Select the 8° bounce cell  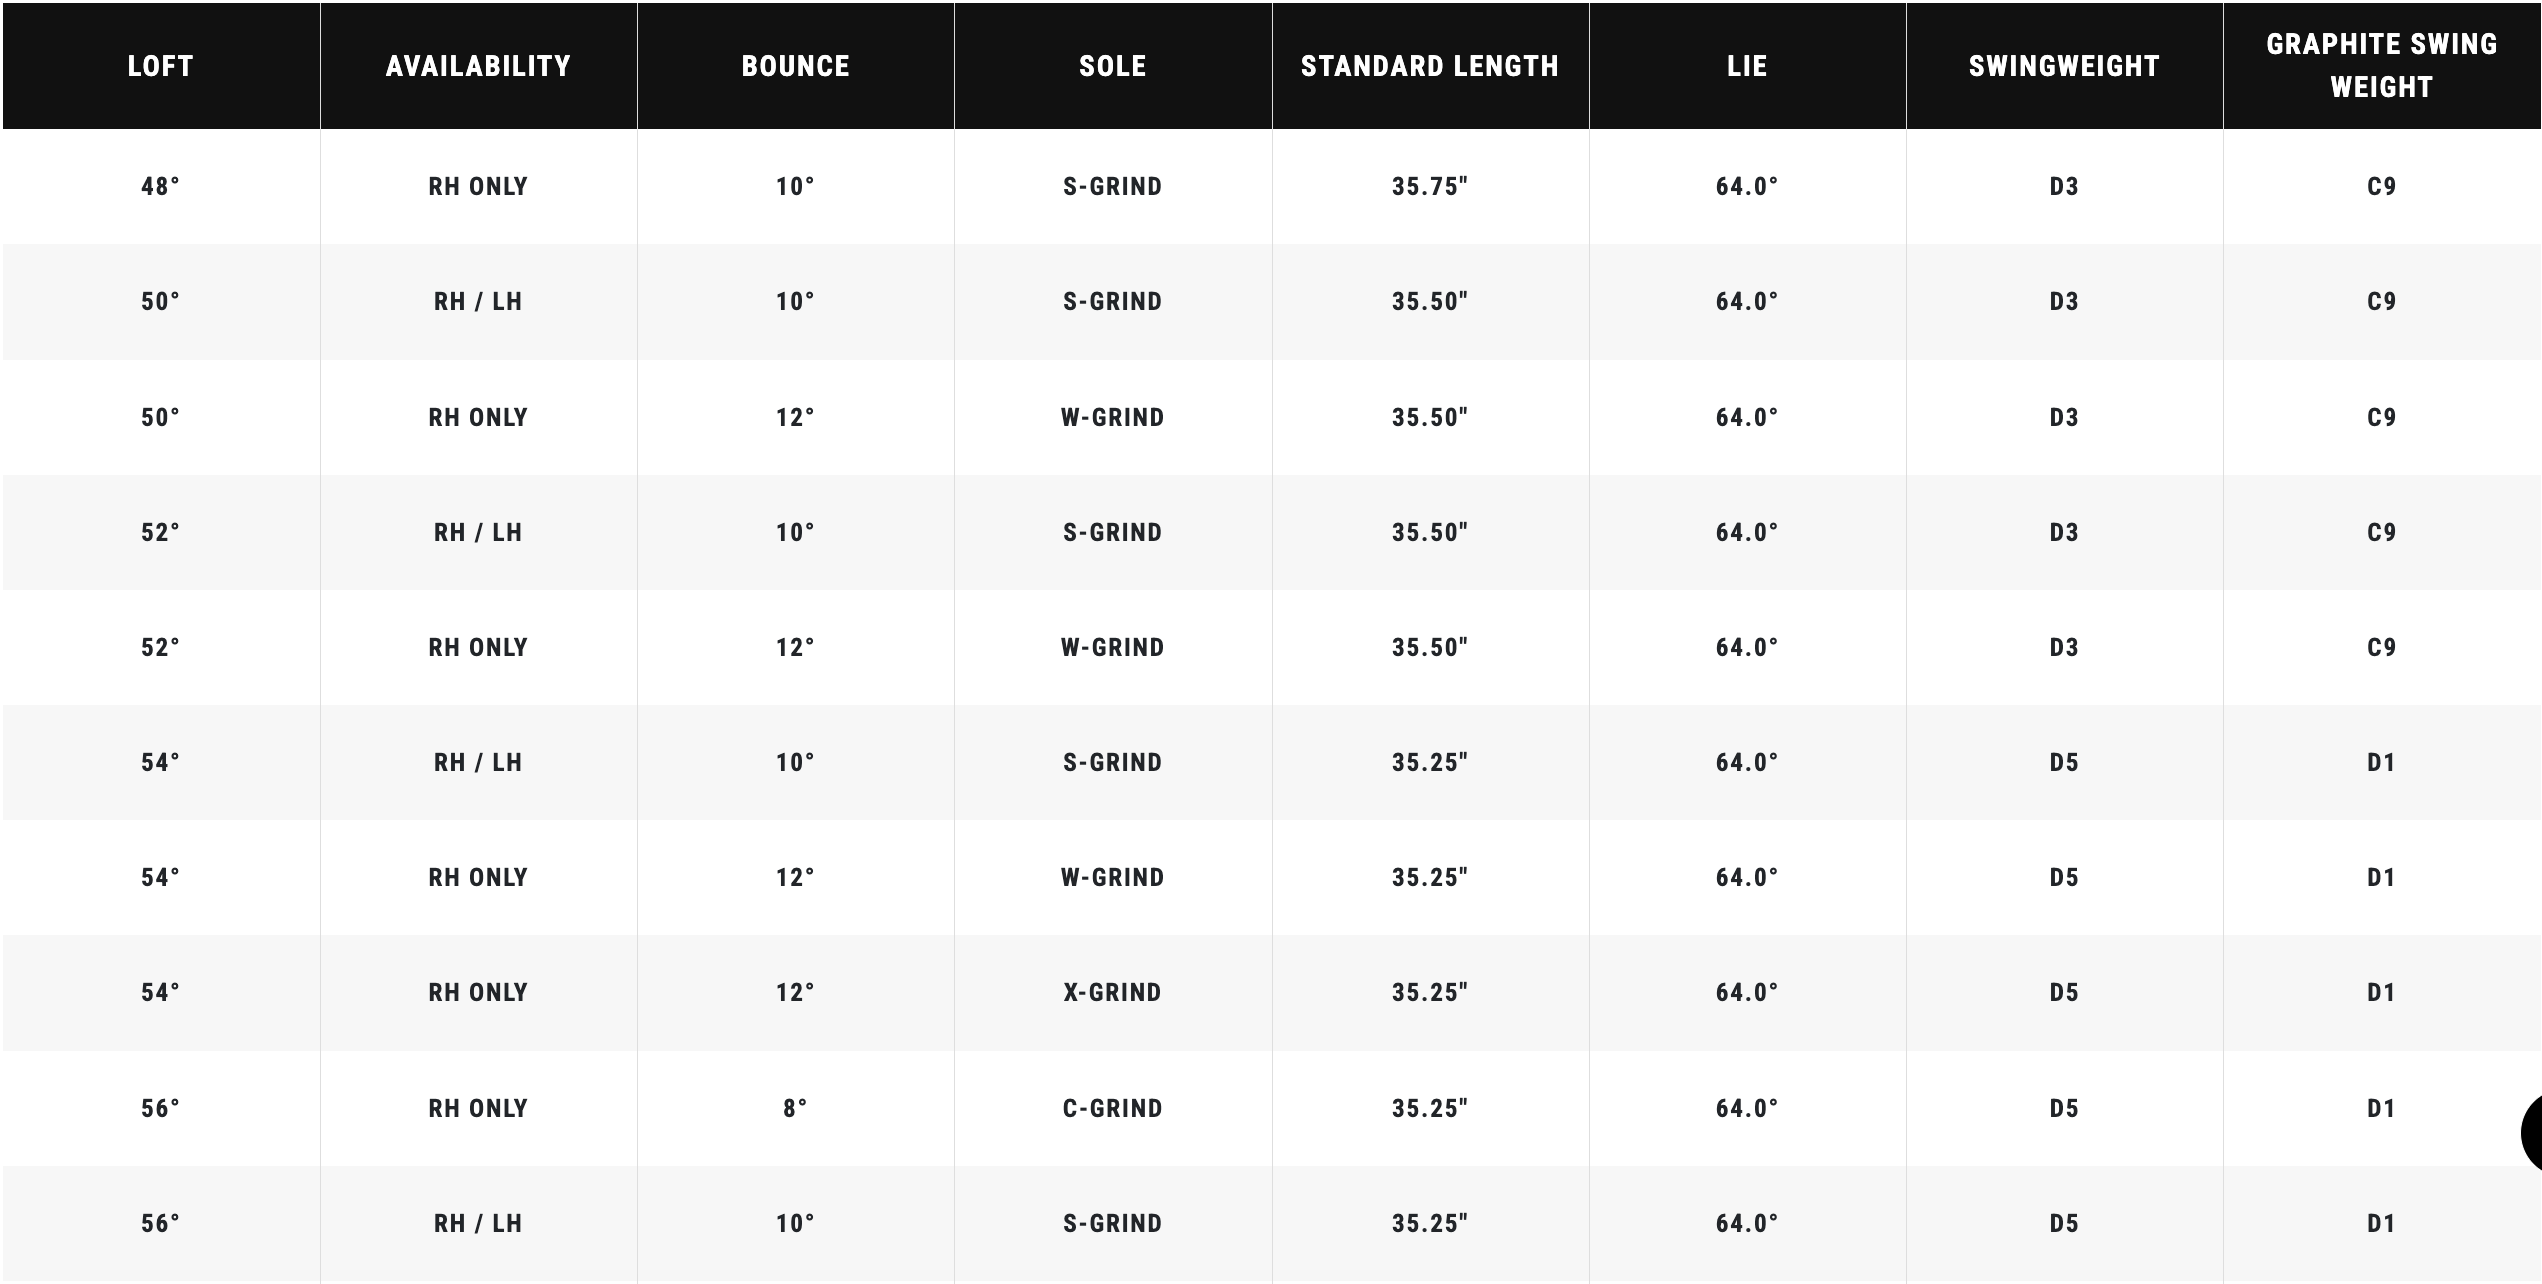tap(795, 1109)
